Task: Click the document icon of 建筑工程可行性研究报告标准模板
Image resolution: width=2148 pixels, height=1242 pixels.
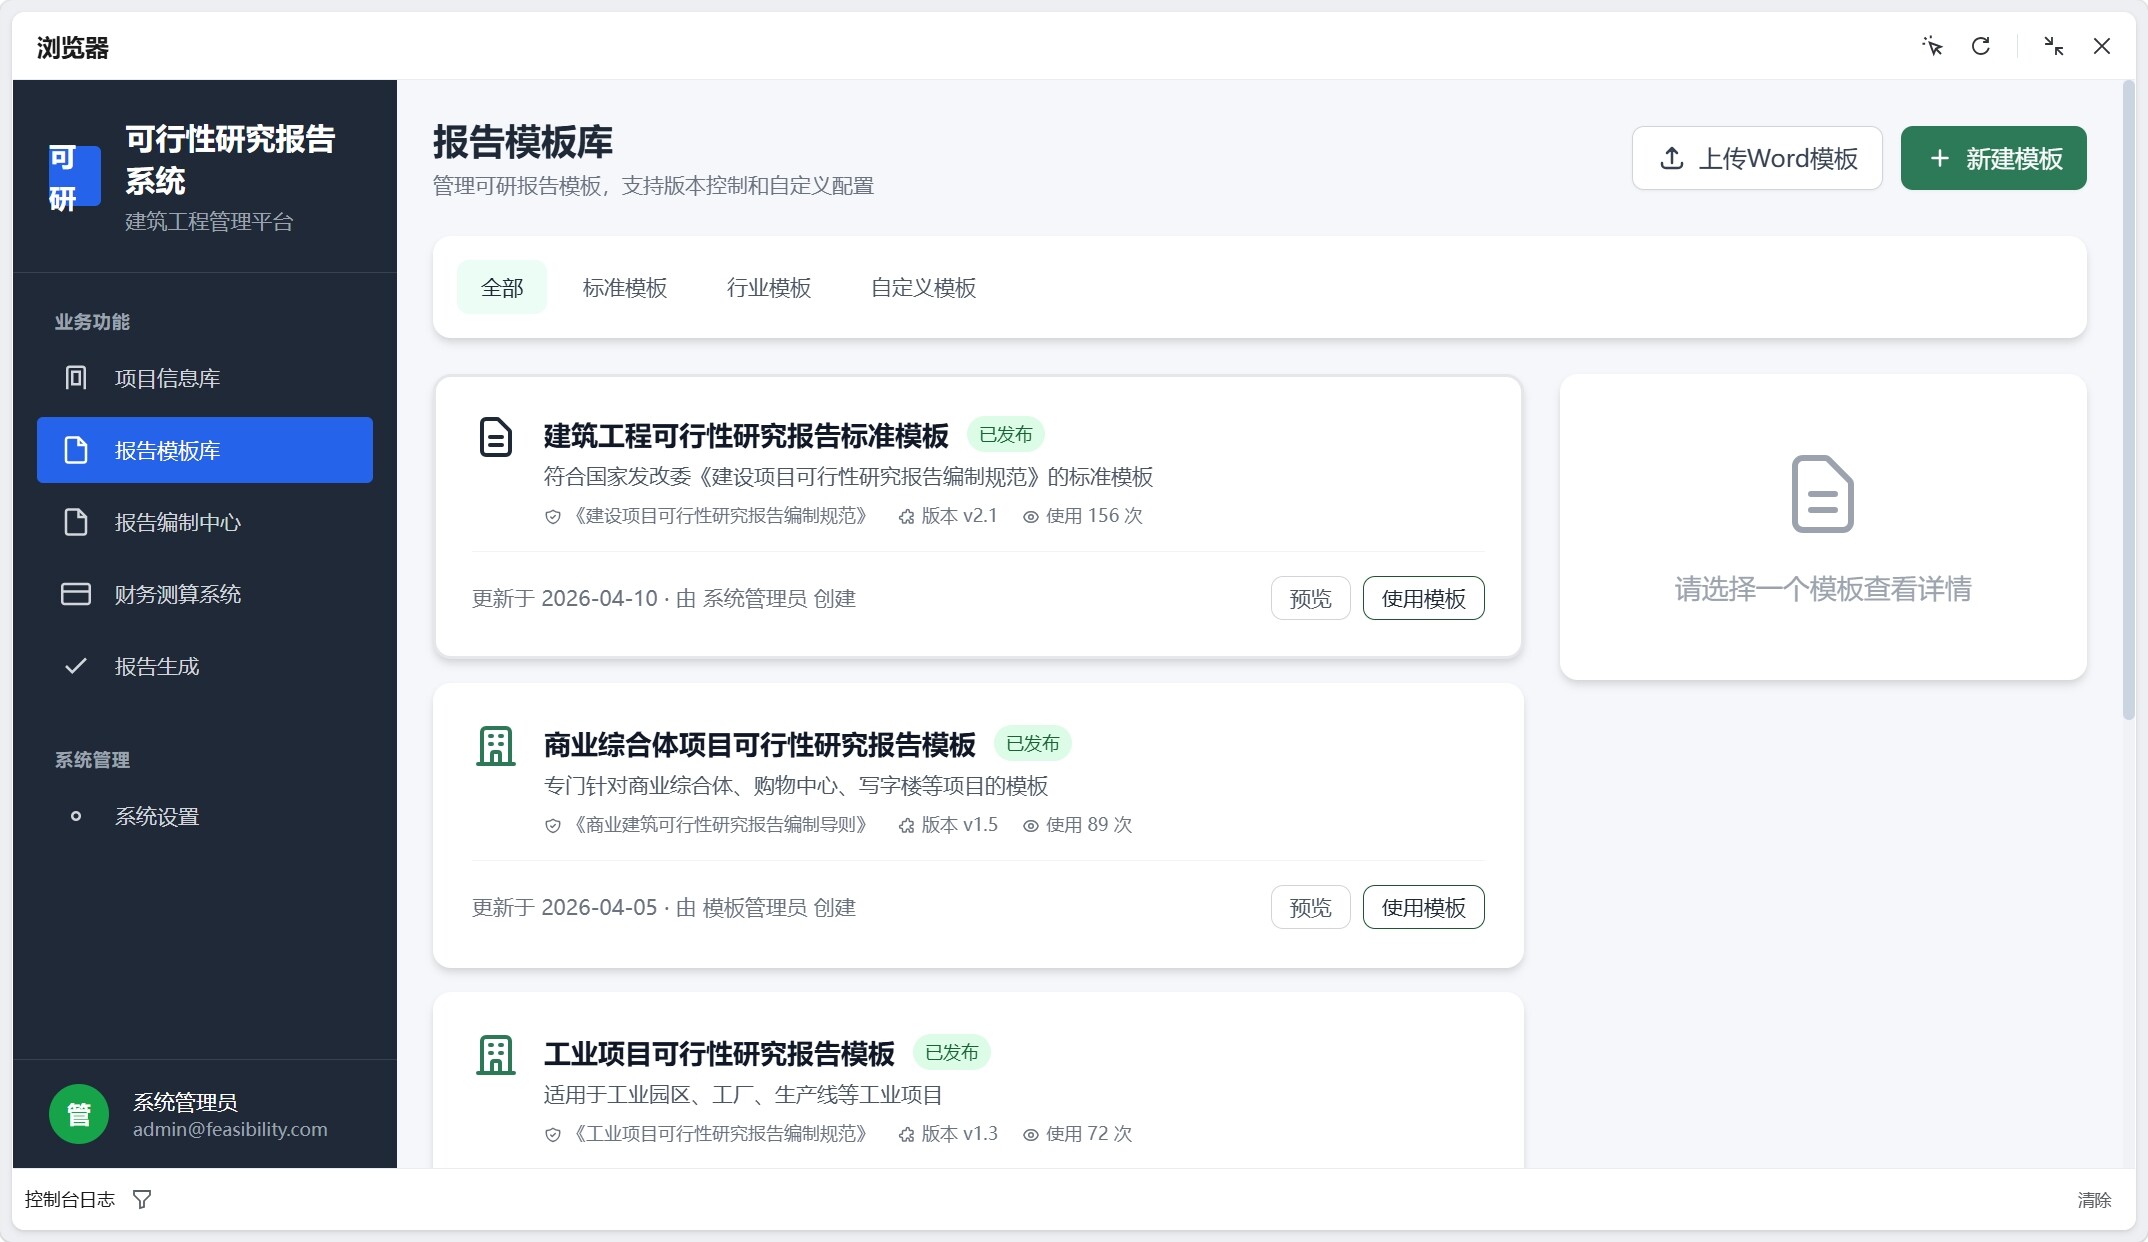Action: pos(496,437)
